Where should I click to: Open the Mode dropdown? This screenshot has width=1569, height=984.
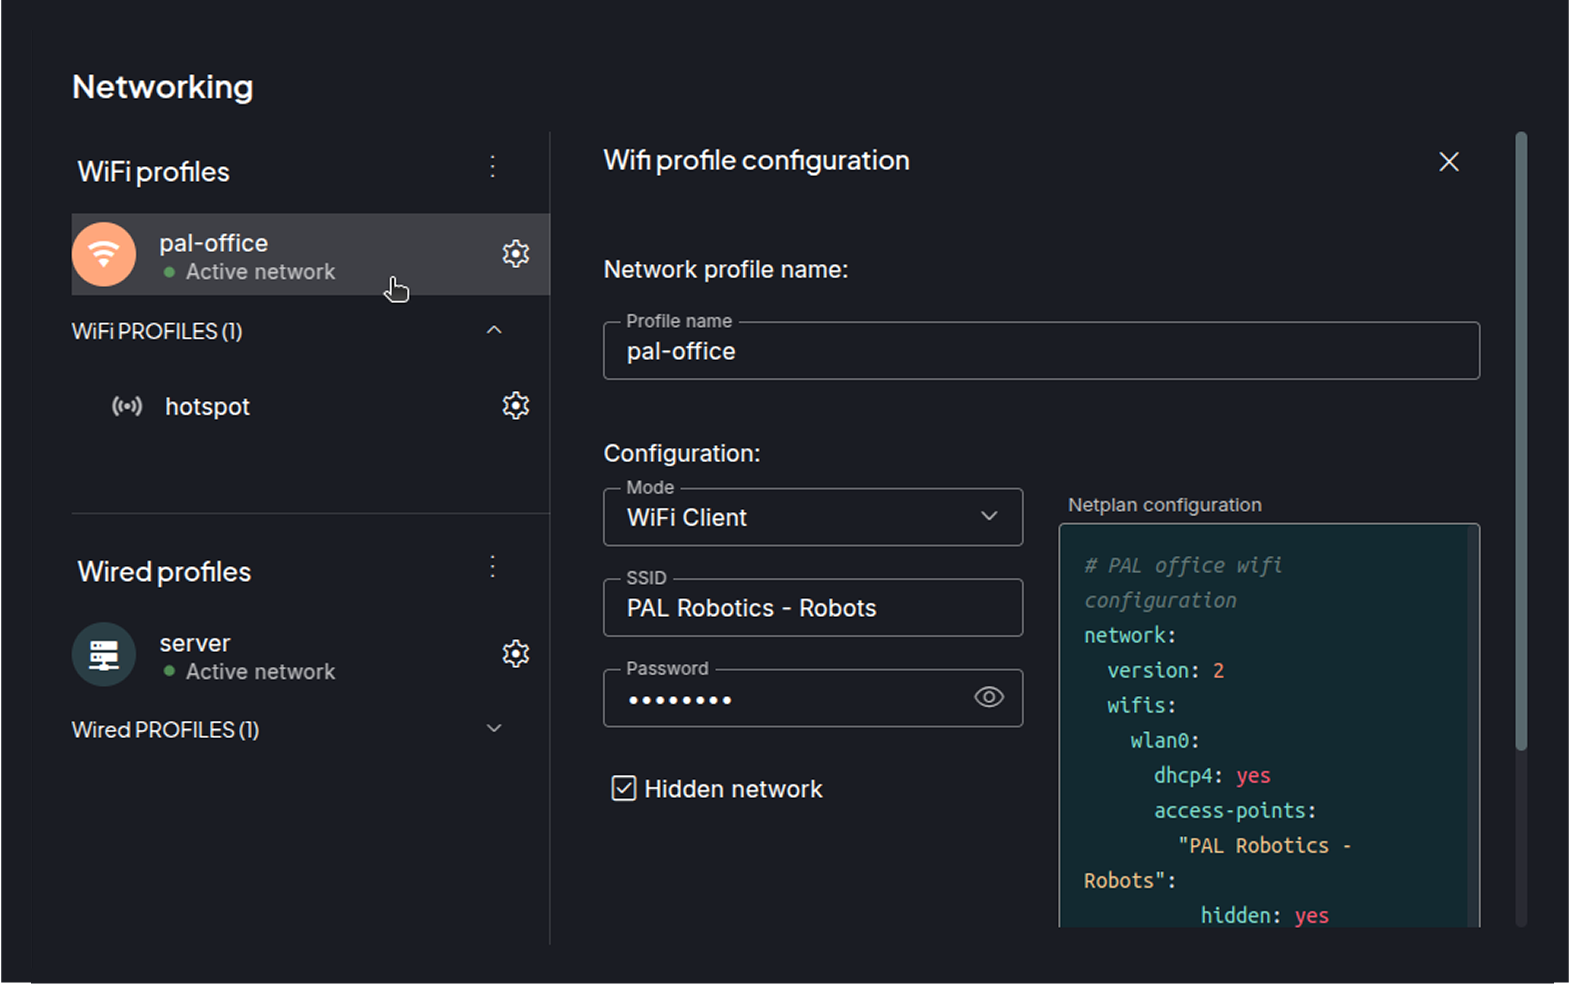(812, 517)
